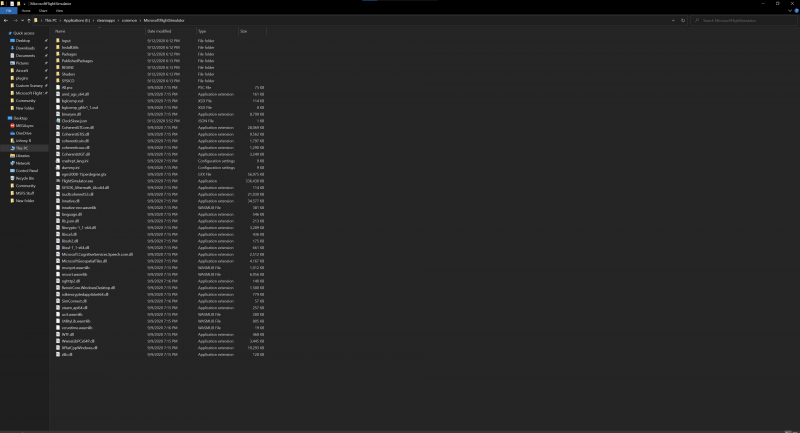
Task: Open the Home ribbon tab
Action: coord(26,11)
